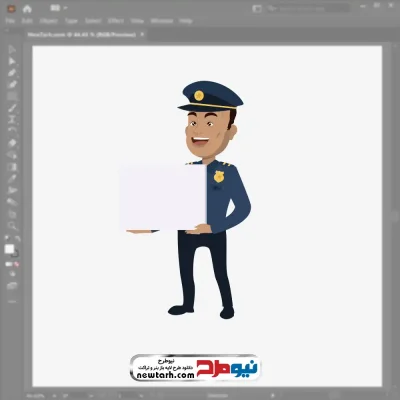The width and height of the screenshot is (400, 400).
Task: Click the default fill and stroke icon
Action: point(7,238)
